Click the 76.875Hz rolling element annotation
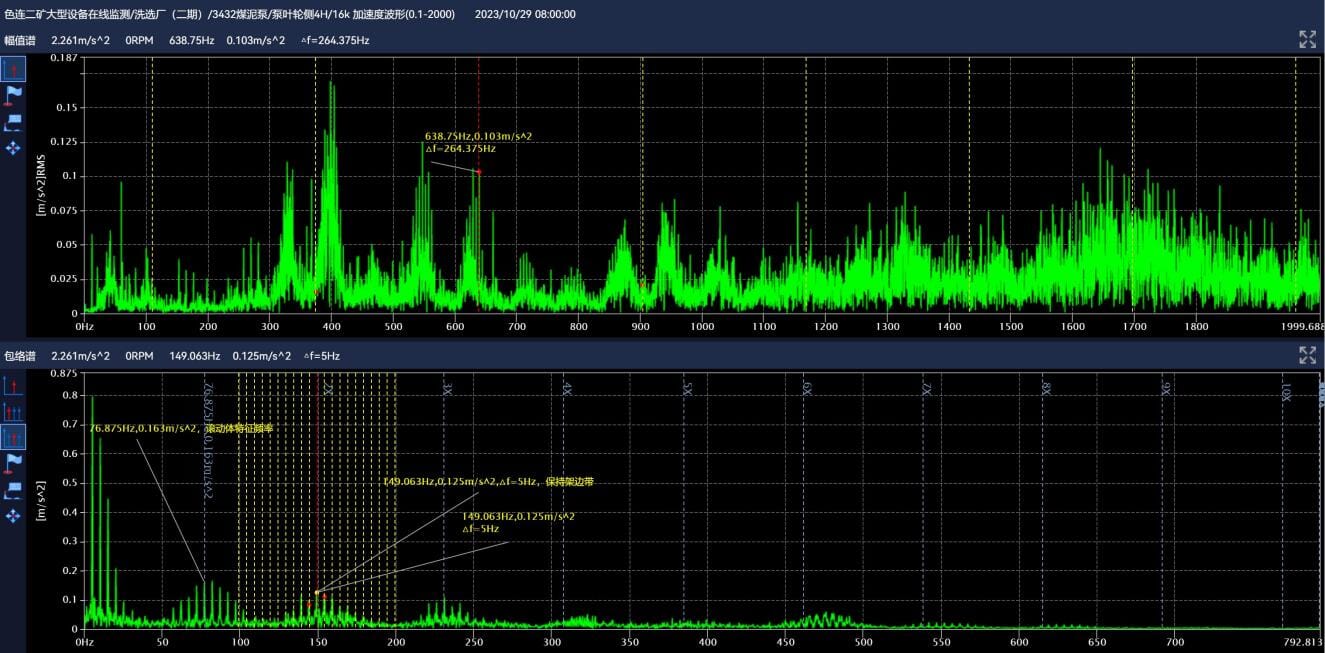This screenshot has height=653, width=1325. pos(181,428)
